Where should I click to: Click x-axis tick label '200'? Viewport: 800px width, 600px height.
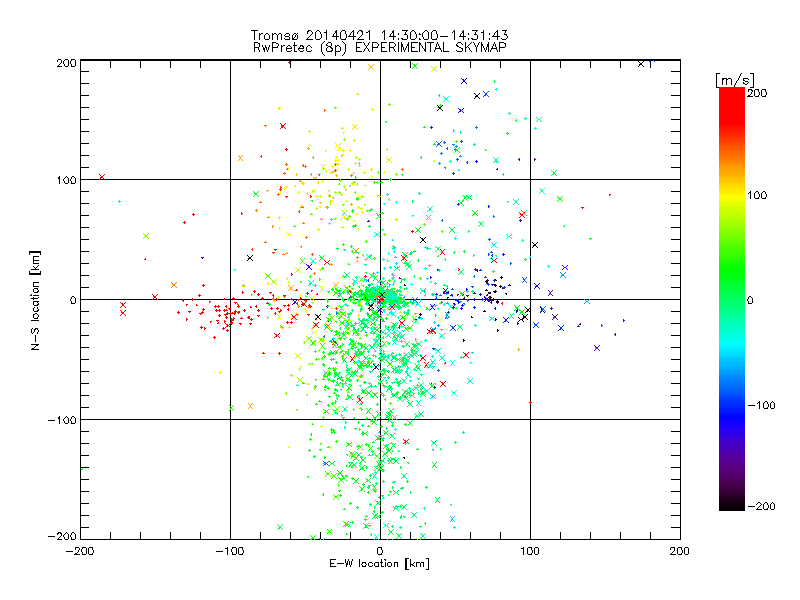[x=679, y=551]
